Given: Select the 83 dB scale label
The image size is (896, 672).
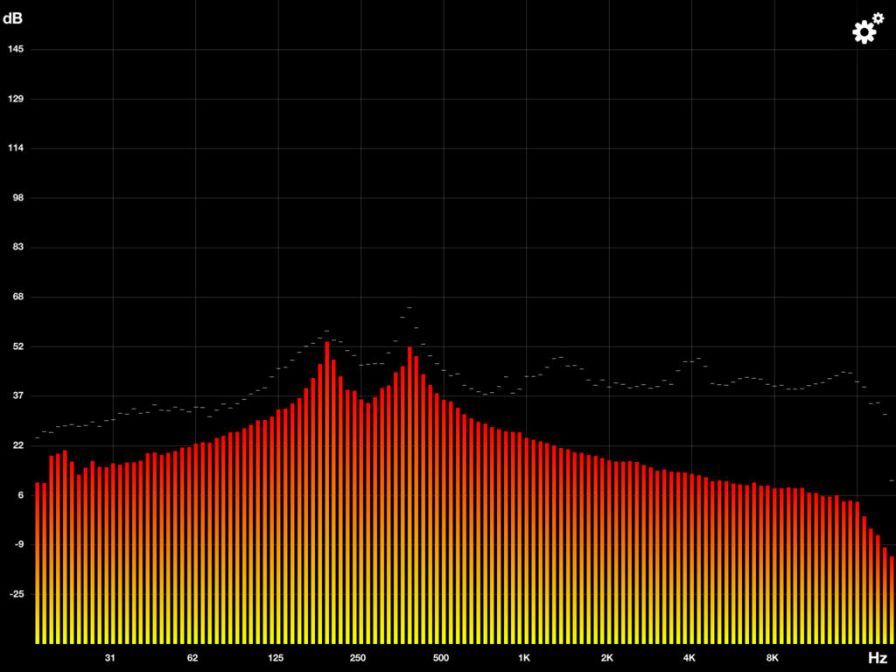Looking at the screenshot, I should [x=15, y=247].
